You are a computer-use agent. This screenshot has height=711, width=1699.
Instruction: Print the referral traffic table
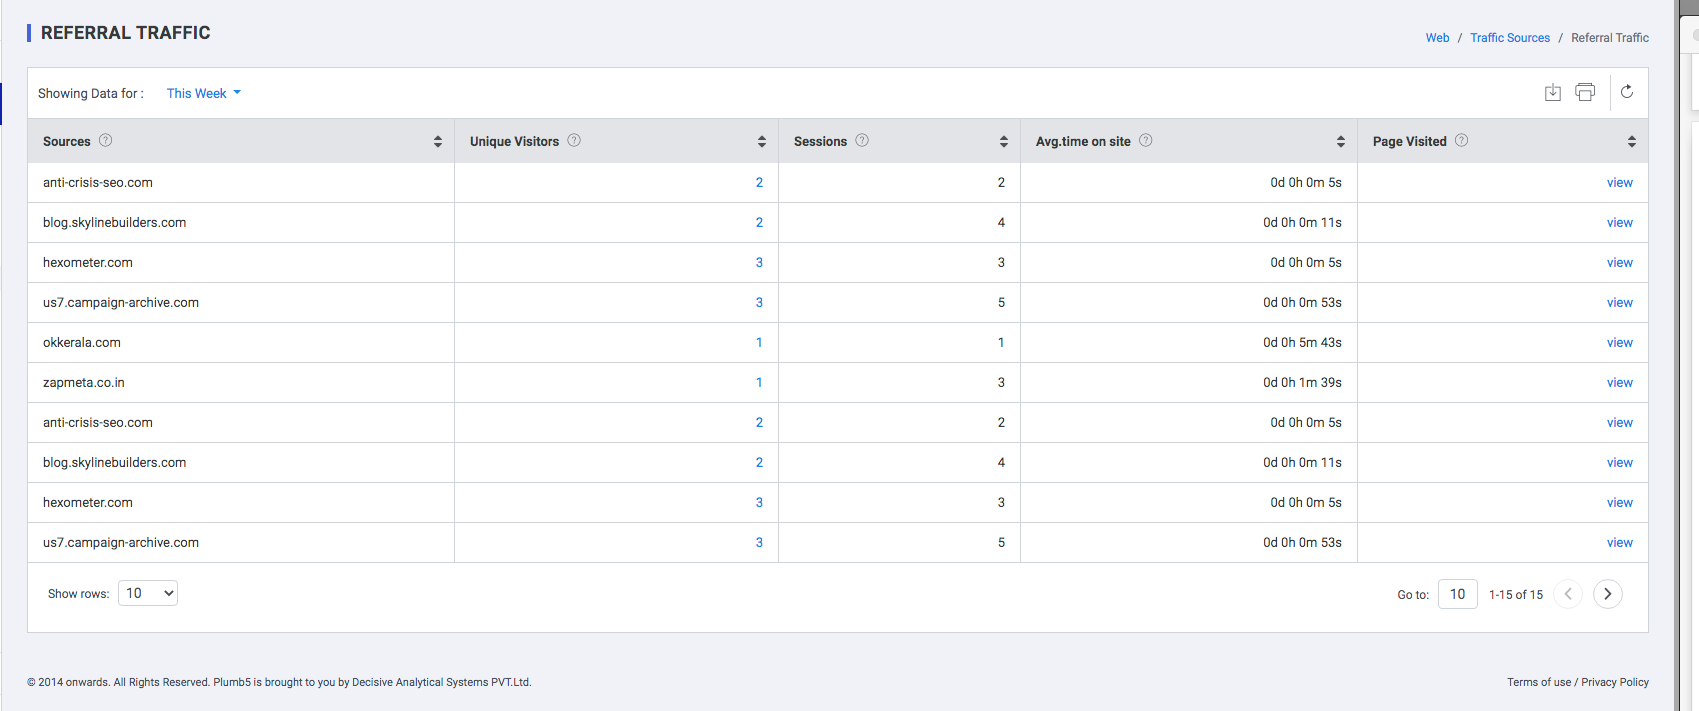1585,92
